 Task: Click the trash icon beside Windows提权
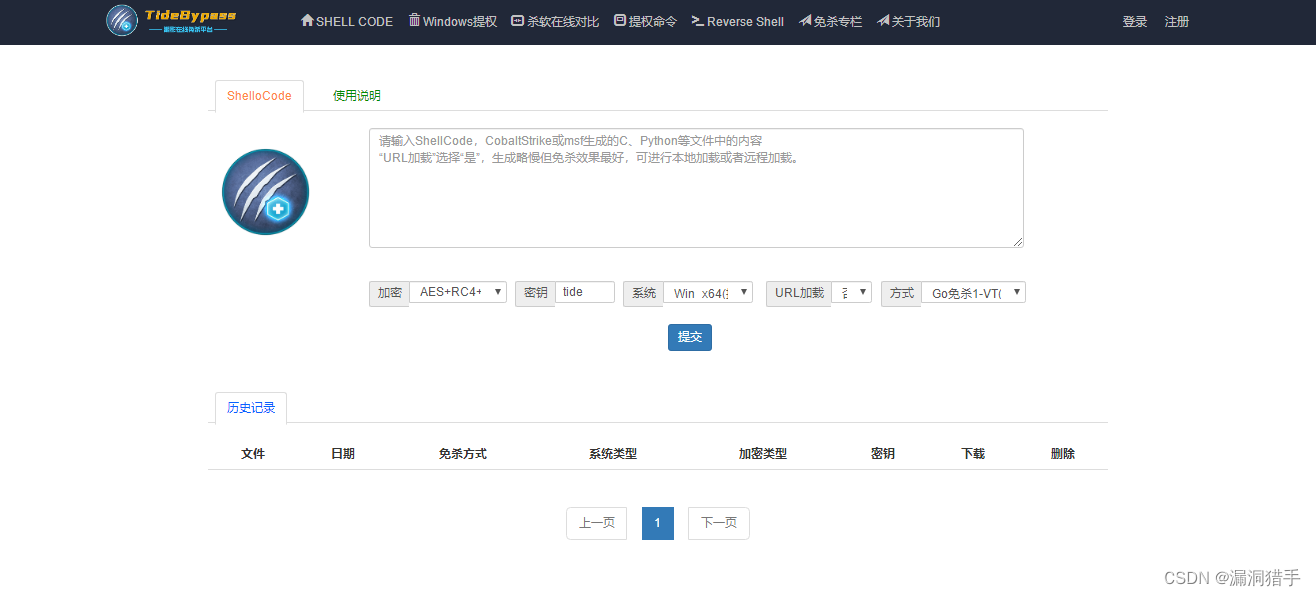point(414,20)
